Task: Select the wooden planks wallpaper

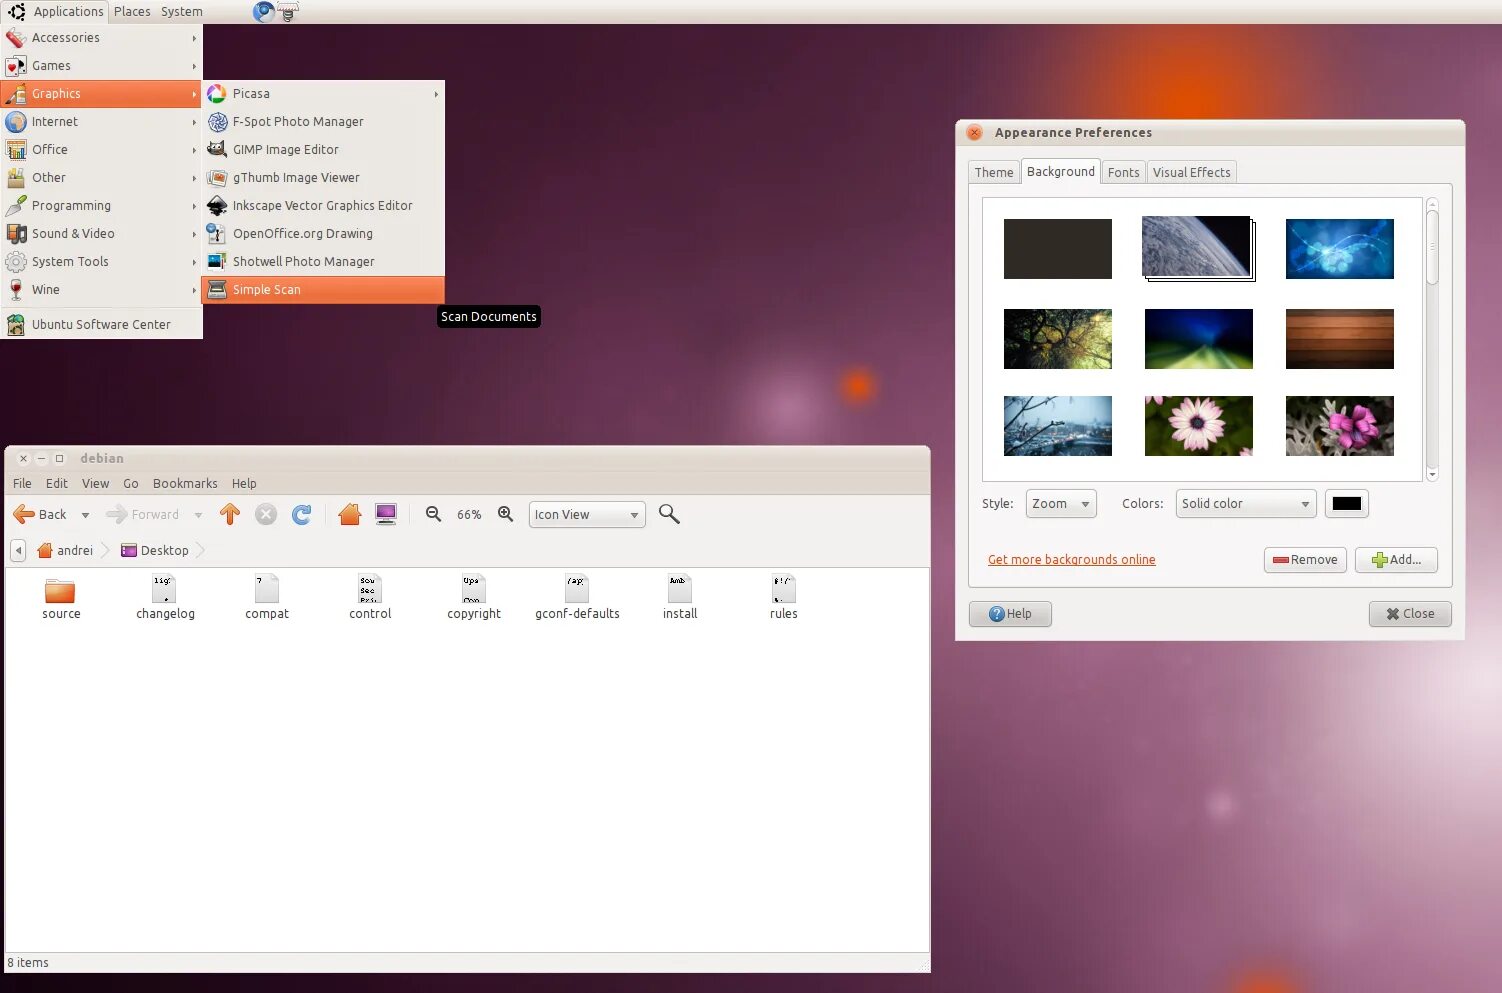Action: tap(1339, 339)
